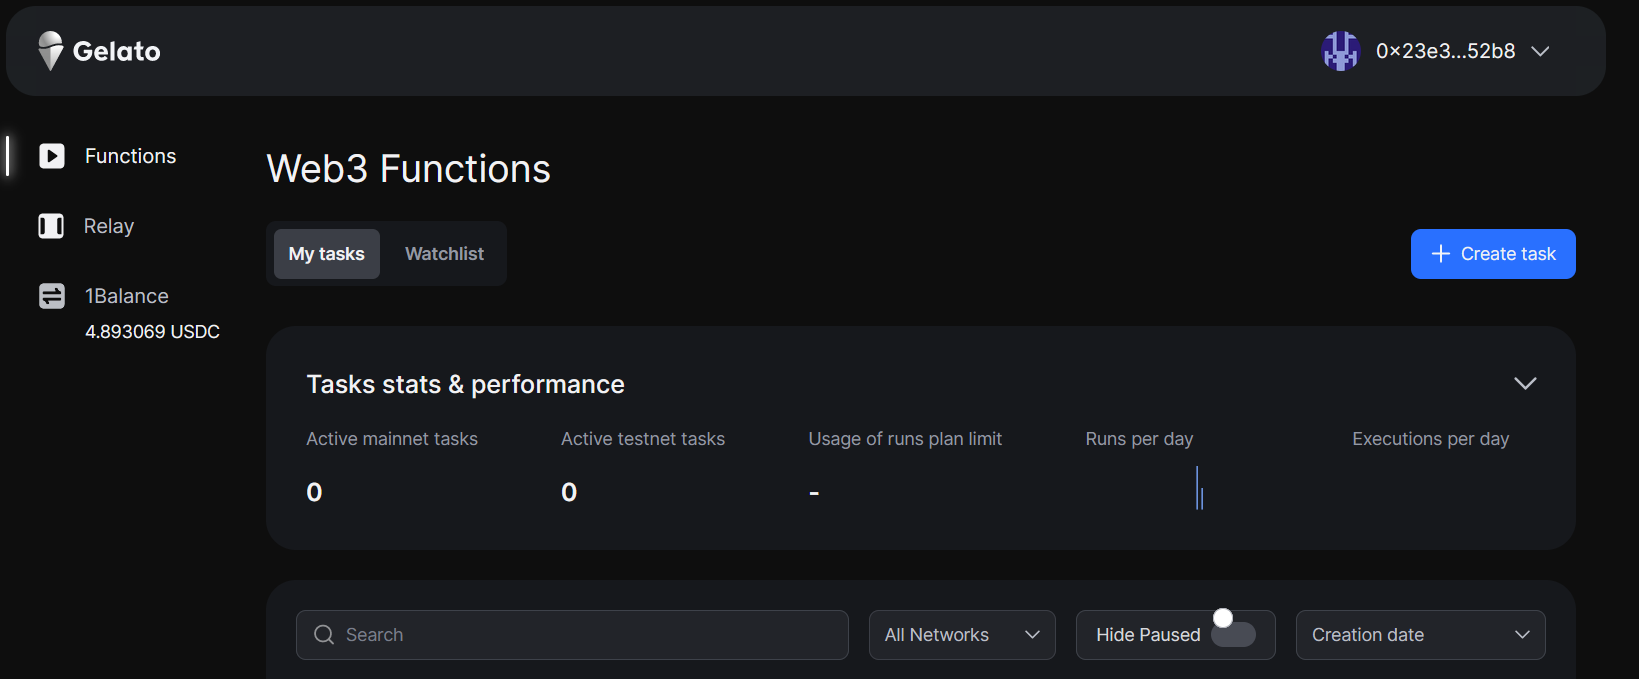The image size is (1639, 679).
Task: Click the 1Balance swap icon
Action: point(52,296)
